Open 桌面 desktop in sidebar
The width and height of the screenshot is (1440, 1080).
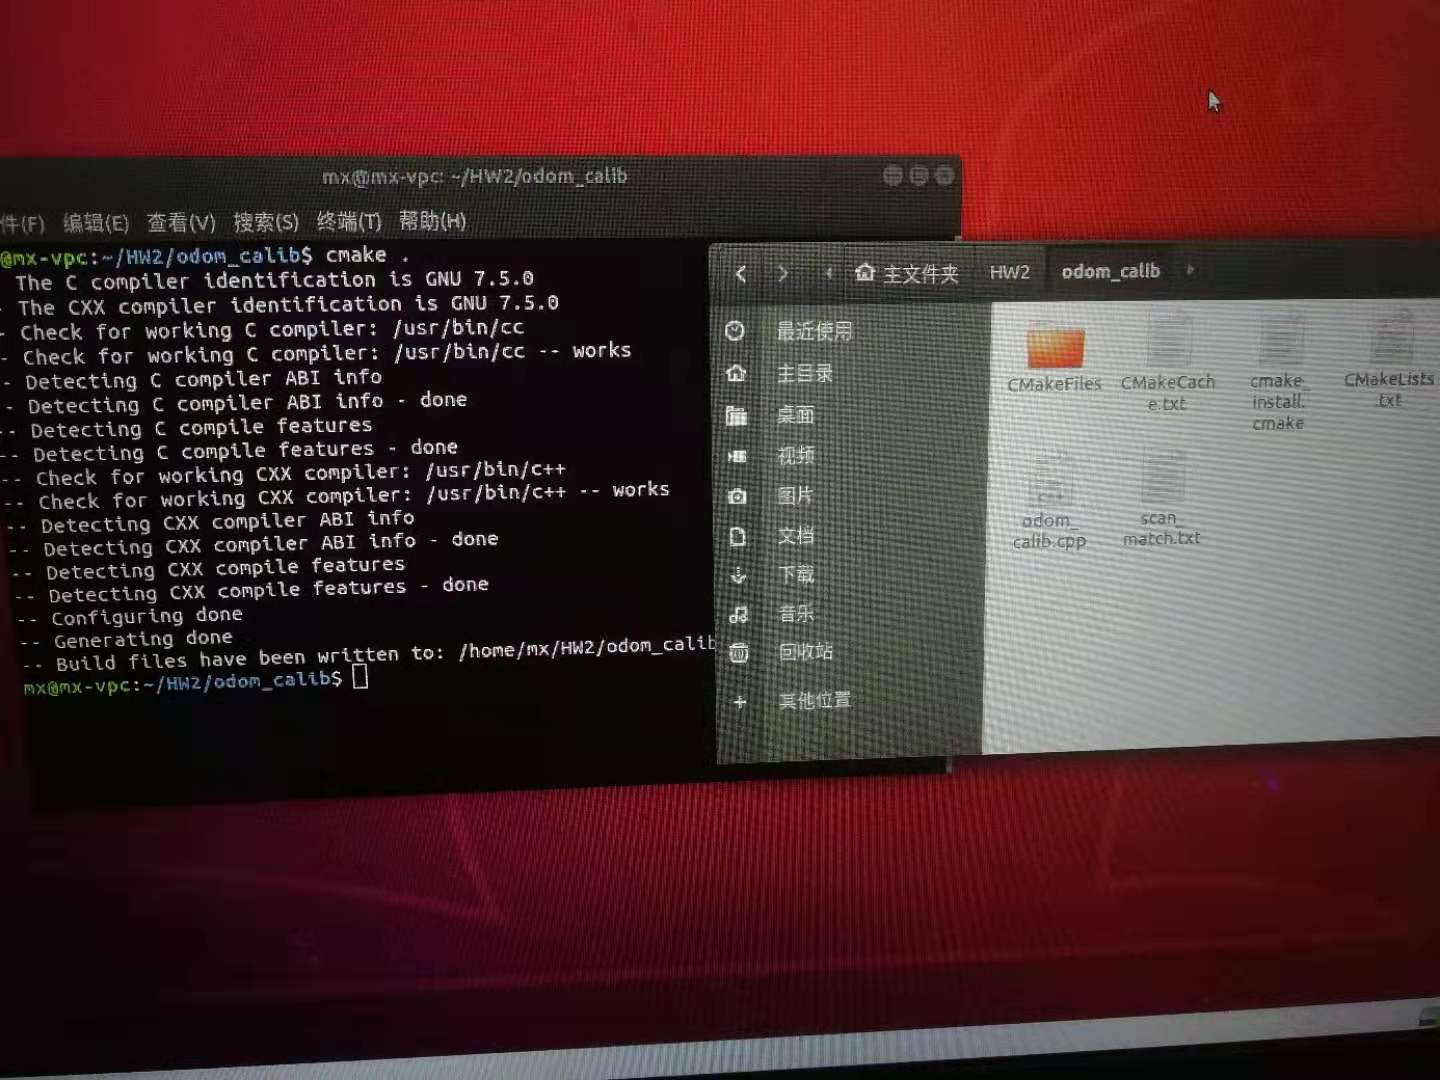796,415
